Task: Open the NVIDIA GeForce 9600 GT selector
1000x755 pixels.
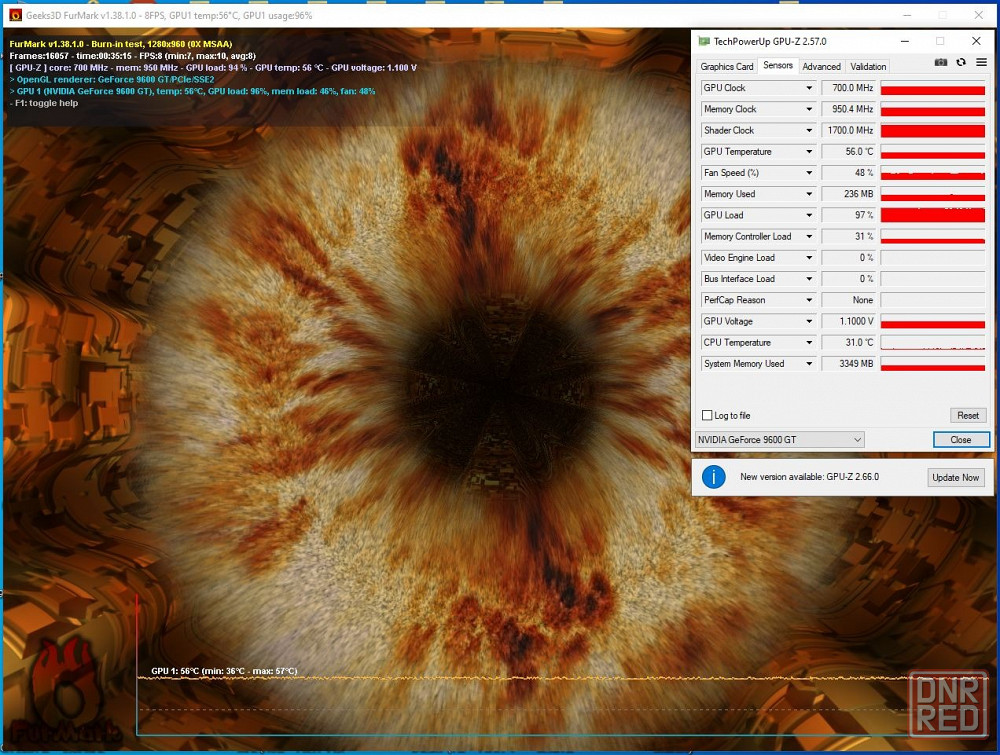Action: click(x=780, y=440)
